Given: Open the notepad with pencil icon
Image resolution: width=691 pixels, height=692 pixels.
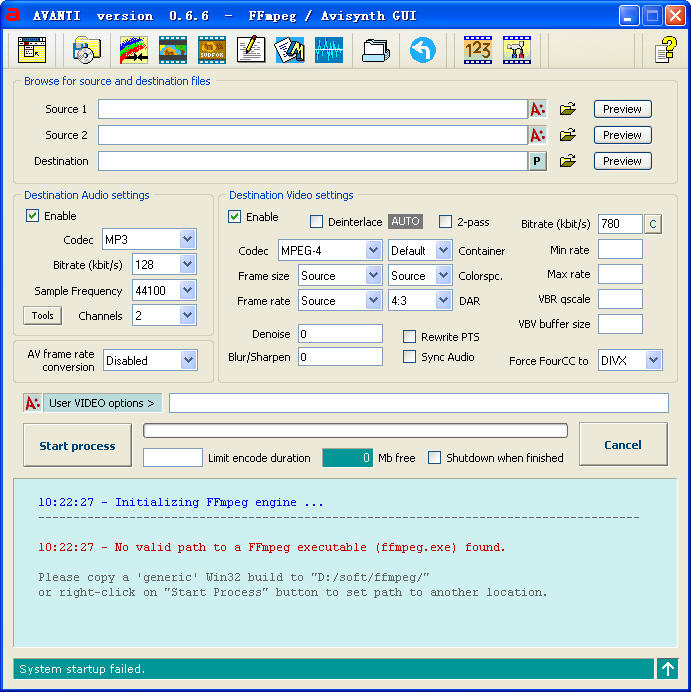Looking at the screenshot, I should coord(251,50).
